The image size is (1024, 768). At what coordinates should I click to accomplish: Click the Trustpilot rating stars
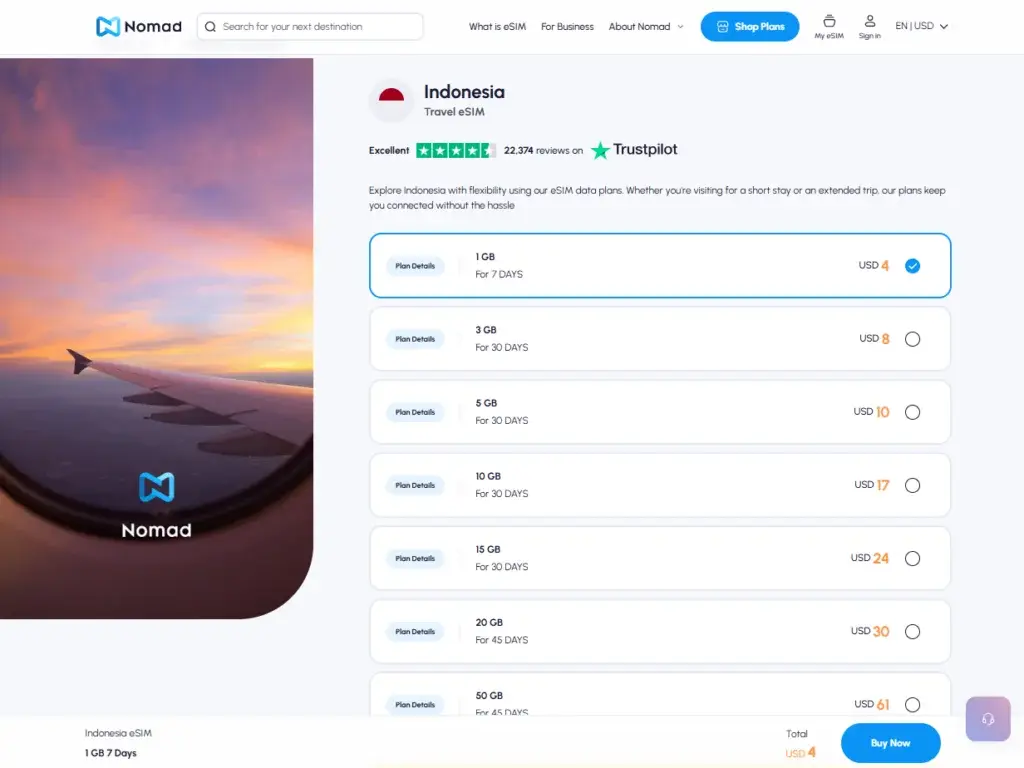tap(456, 151)
